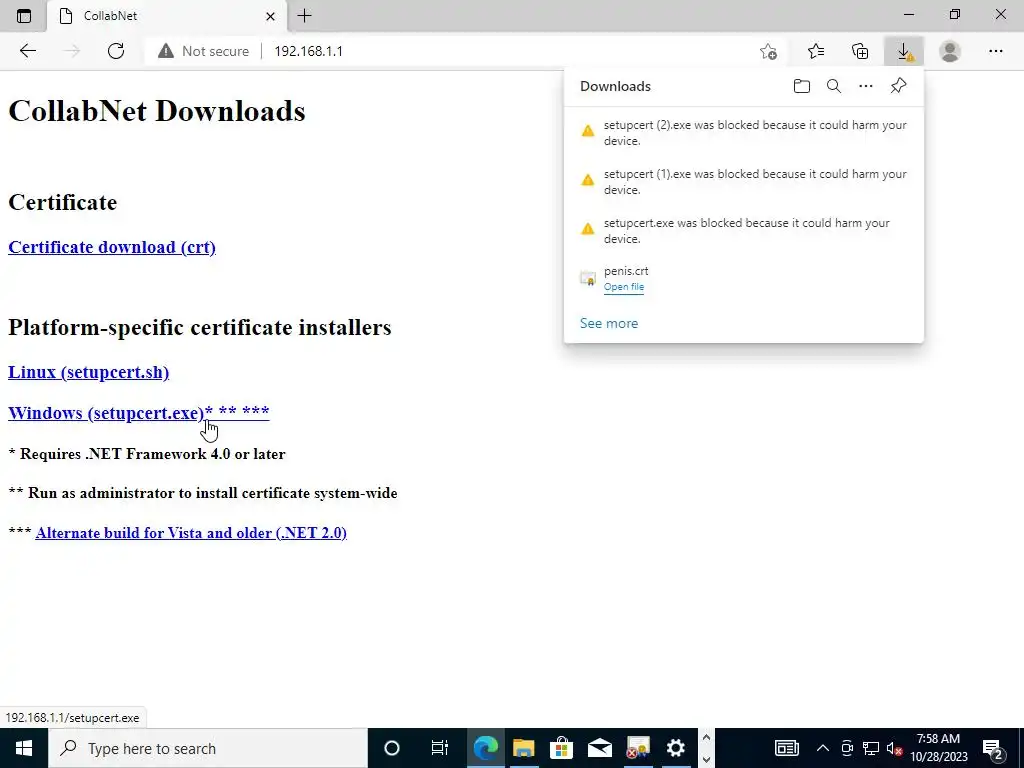This screenshot has width=1024, height=768.
Task: Open the profile avatar icon
Action: [950, 51]
